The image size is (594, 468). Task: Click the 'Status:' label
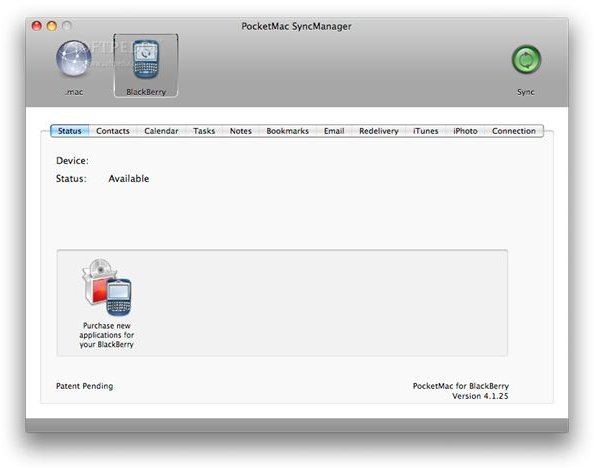coord(71,178)
